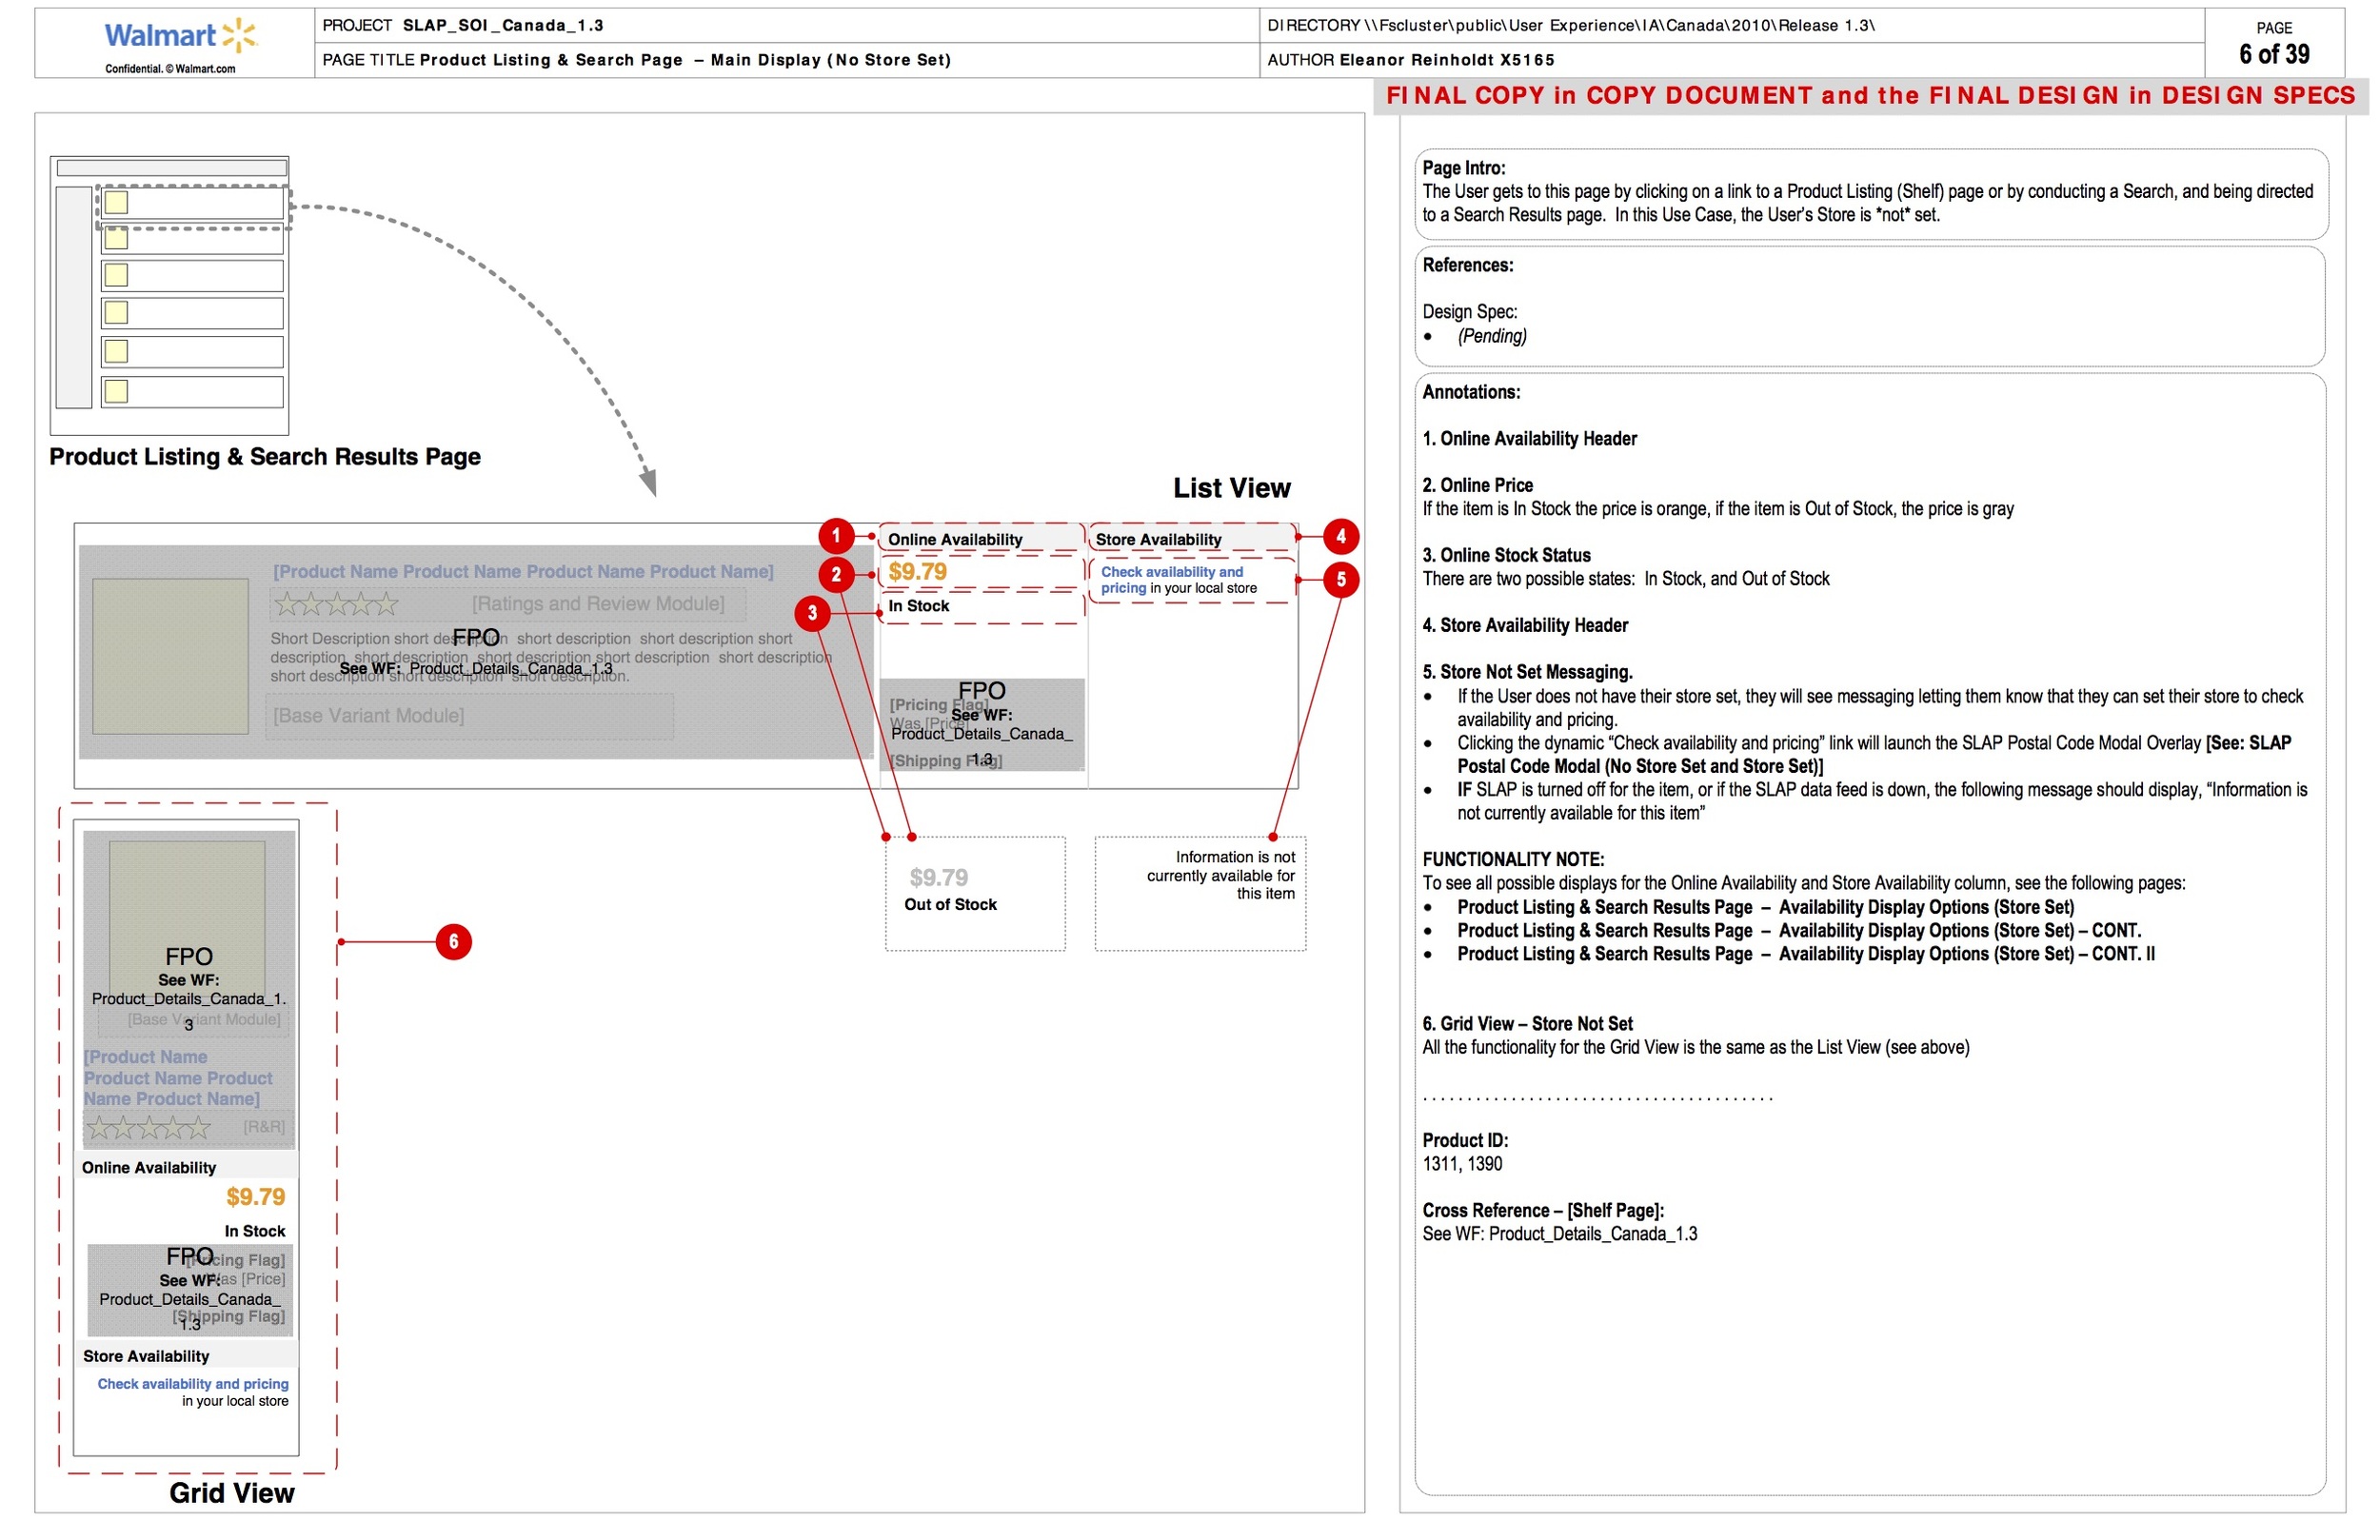The image size is (2380, 1540).
Task: Click the 'PAGE 6 of 39' indicator
Action: point(2274,44)
